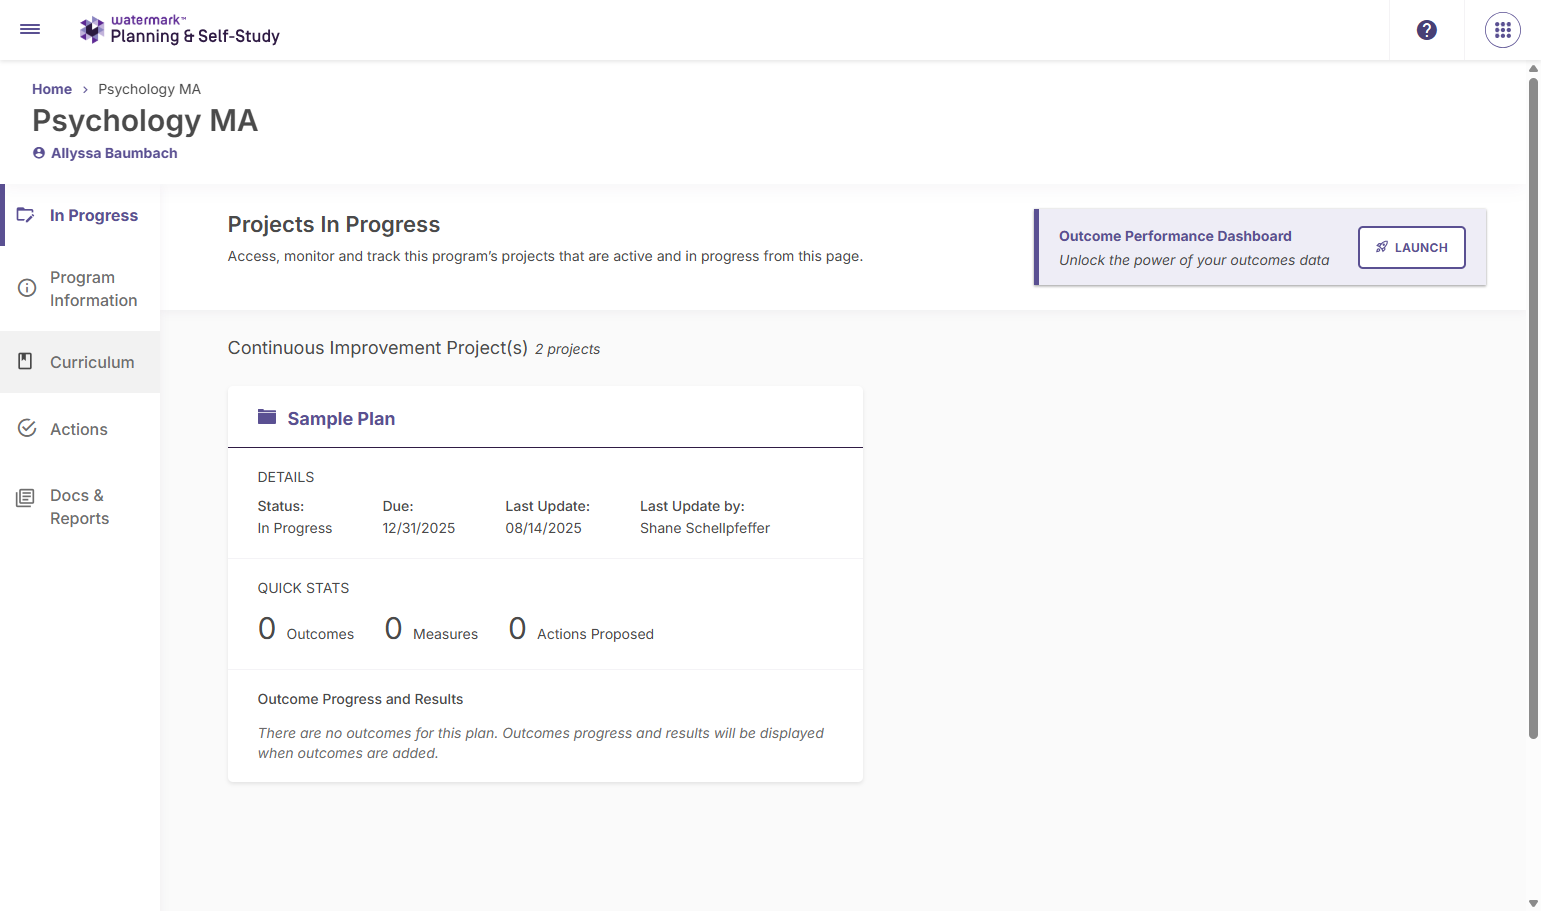This screenshot has width=1541, height=911.
Task: Click the user avatar icon beside Allyssa Baumbach
Action: [39, 153]
